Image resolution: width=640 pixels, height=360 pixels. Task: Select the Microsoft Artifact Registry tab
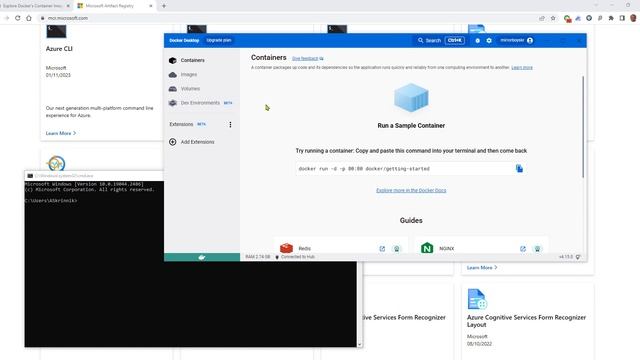pos(110,6)
